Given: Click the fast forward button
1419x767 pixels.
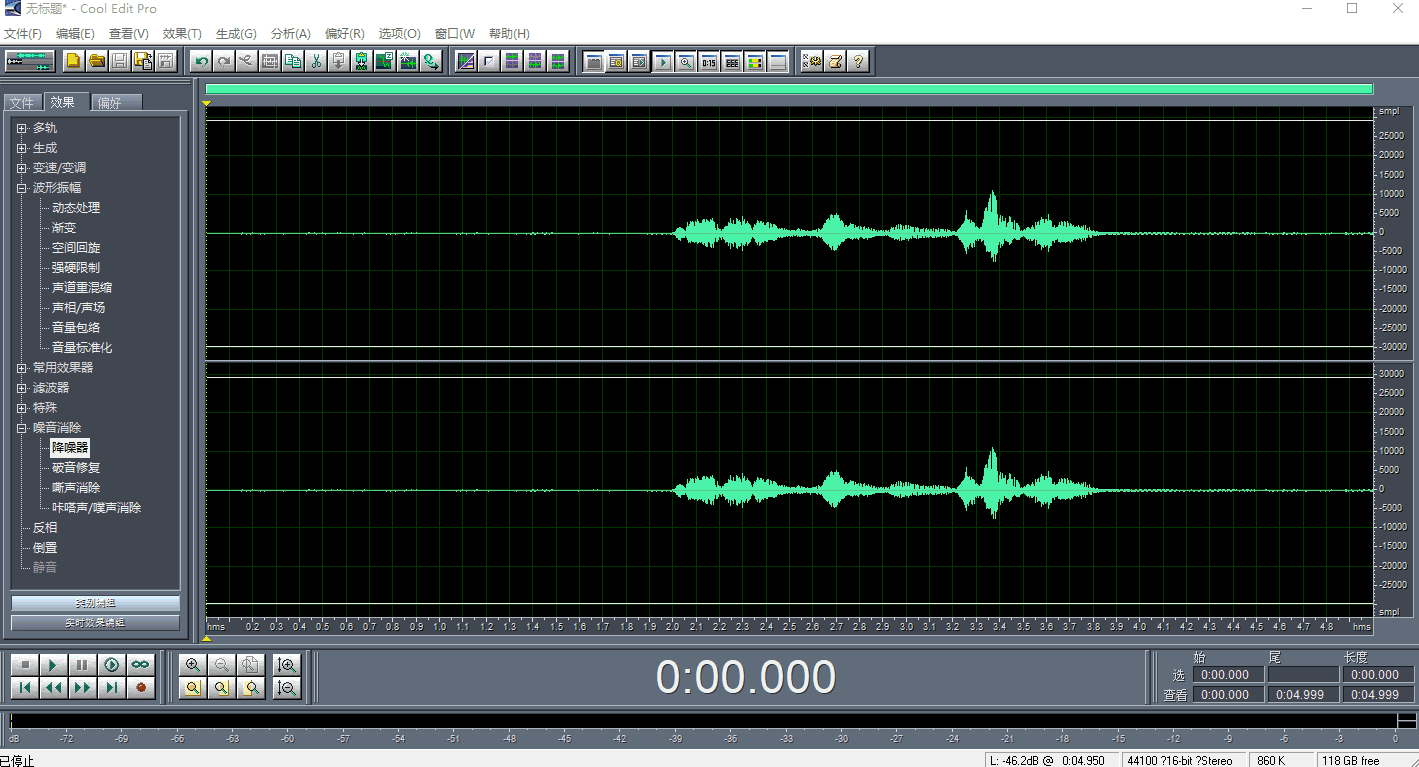Looking at the screenshot, I should (83, 687).
